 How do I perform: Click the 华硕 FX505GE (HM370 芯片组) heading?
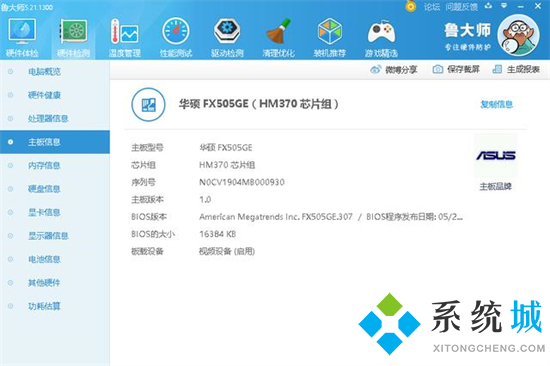click(259, 104)
